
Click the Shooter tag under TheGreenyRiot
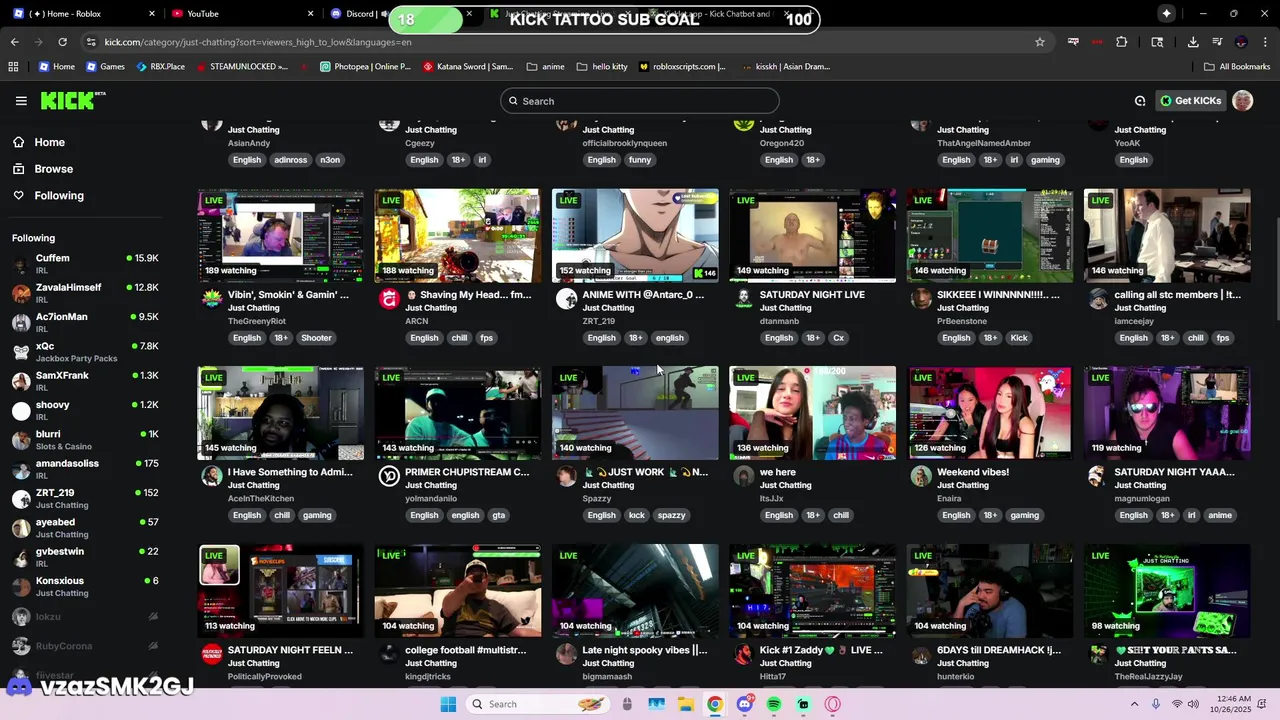[x=316, y=338]
